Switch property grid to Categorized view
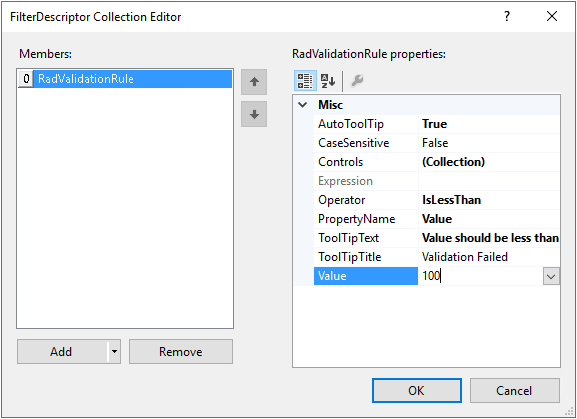The width and height of the screenshot is (577, 419). (x=305, y=81)
